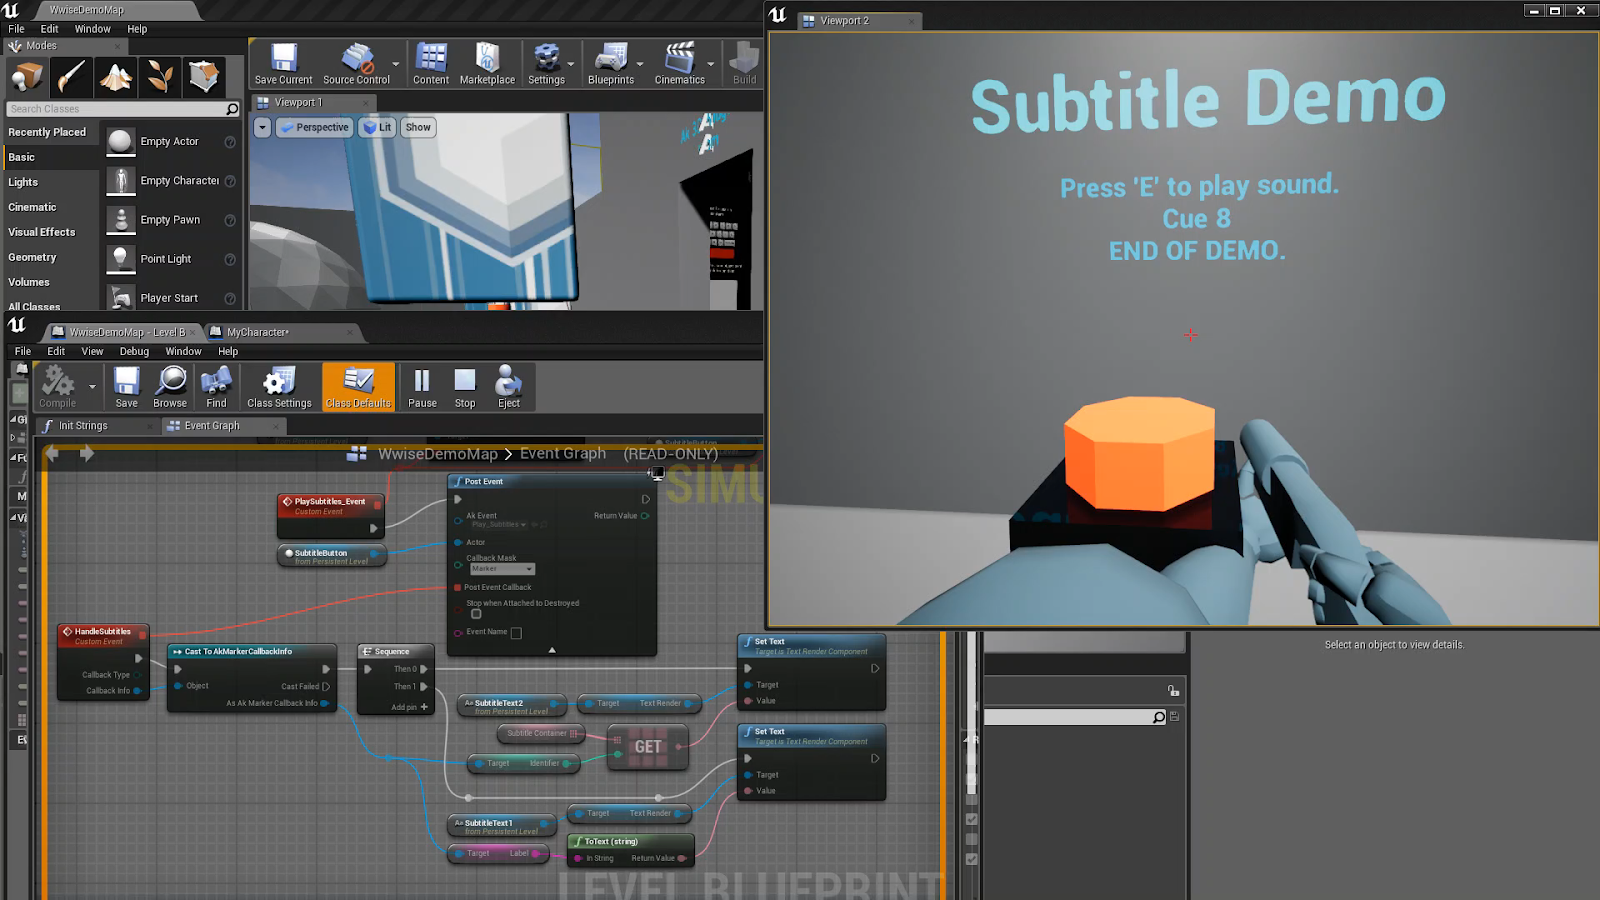Click Compile in blueprint editor toolbar
The width and height of the screenshot is (1600, 900).
pyautogui.click(x=58, y=387)
